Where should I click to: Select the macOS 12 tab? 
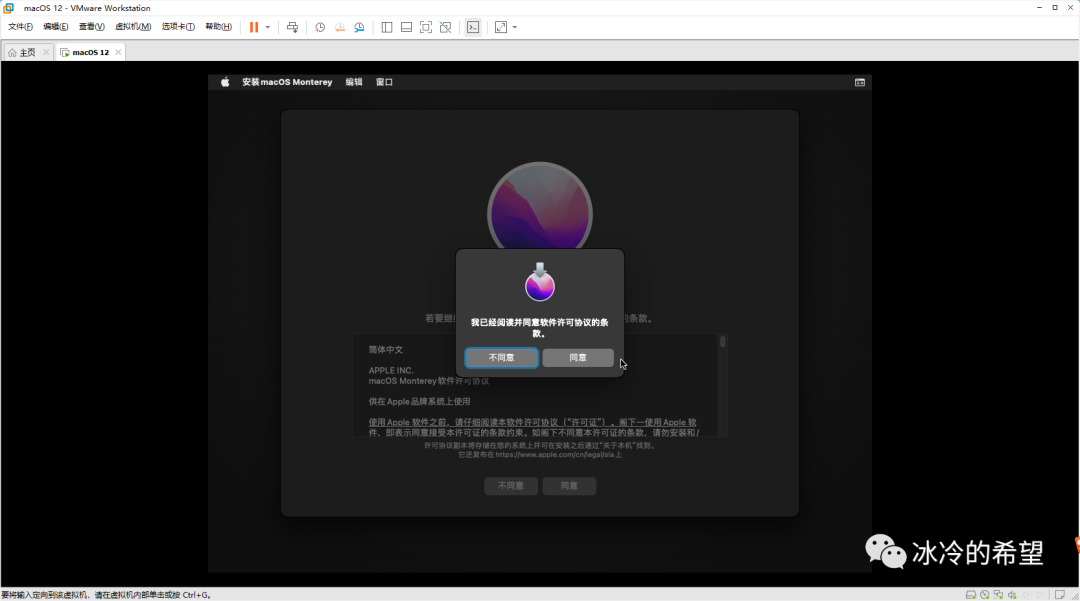click(x=90, y=52)
